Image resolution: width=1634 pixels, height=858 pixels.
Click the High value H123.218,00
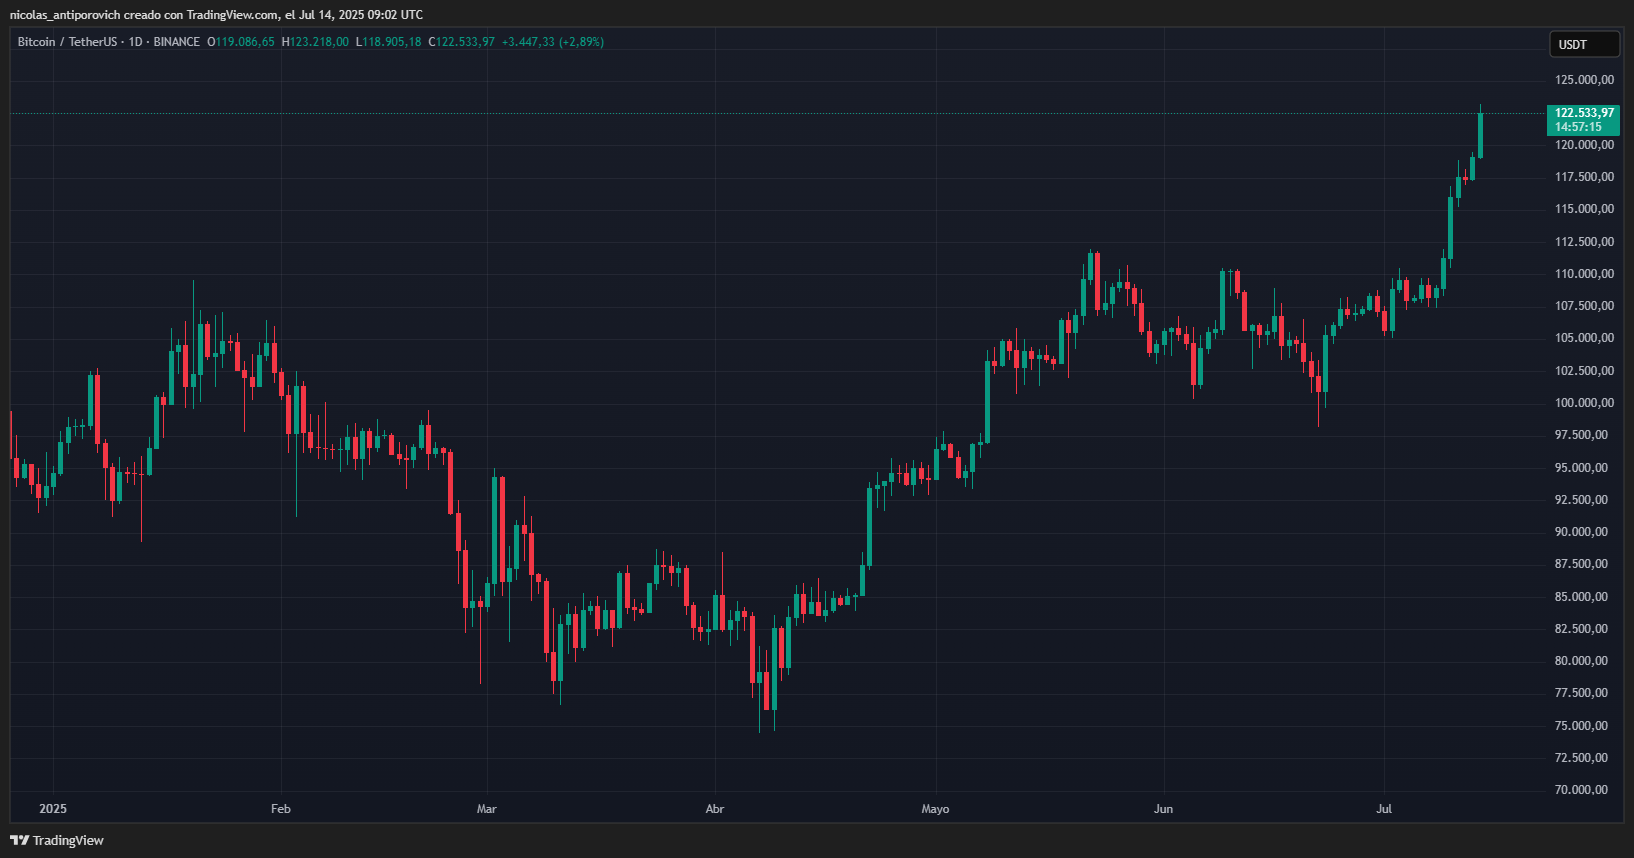(316, 42)
